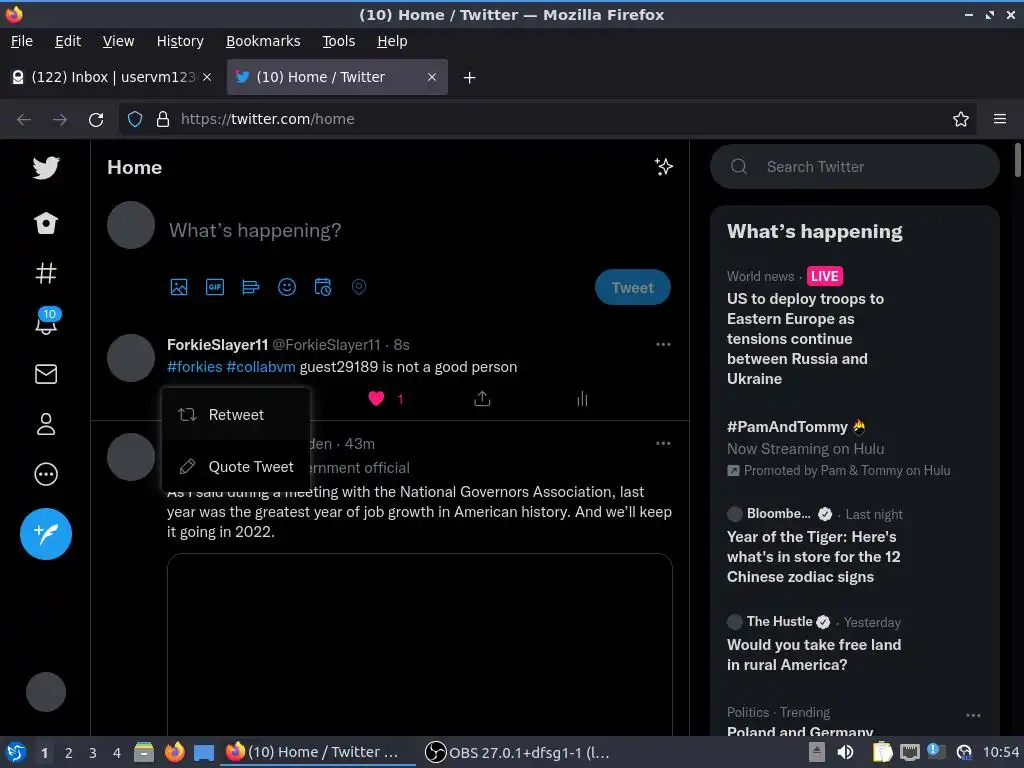The image size is (1024, 768).
Task: Open US to deploy troops news story
Action: pyautogui.click(x=806, y=338)
